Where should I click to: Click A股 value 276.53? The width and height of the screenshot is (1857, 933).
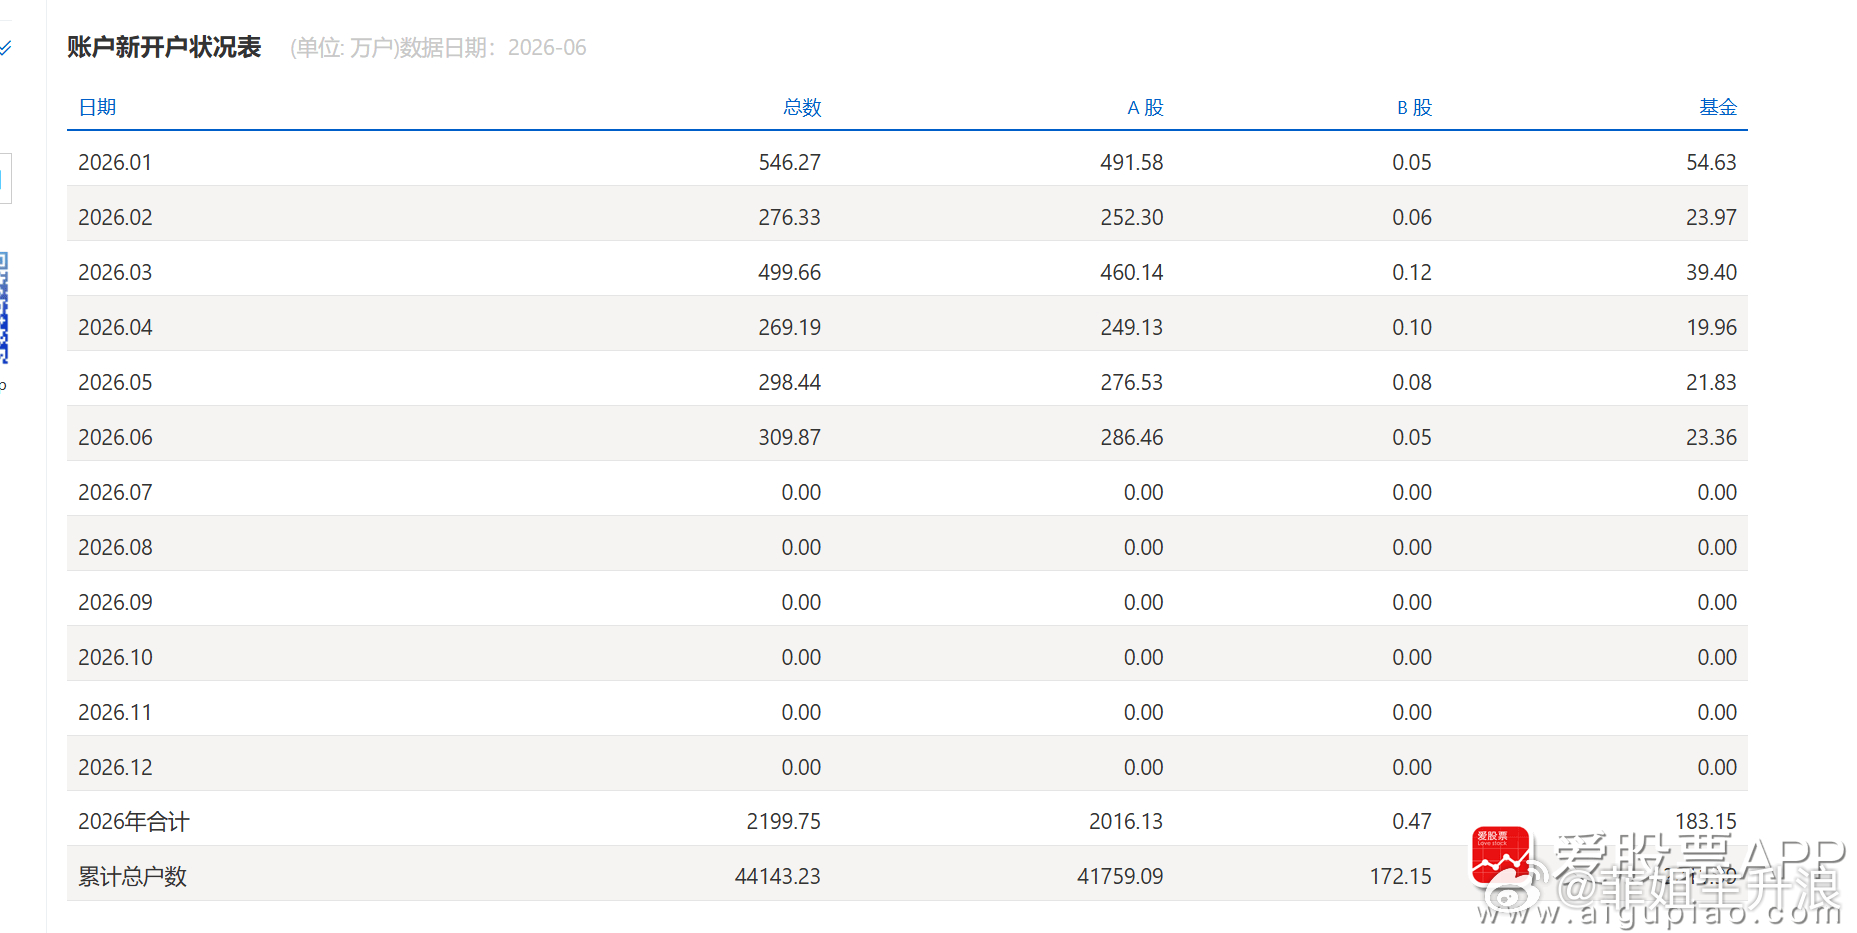1131,382
